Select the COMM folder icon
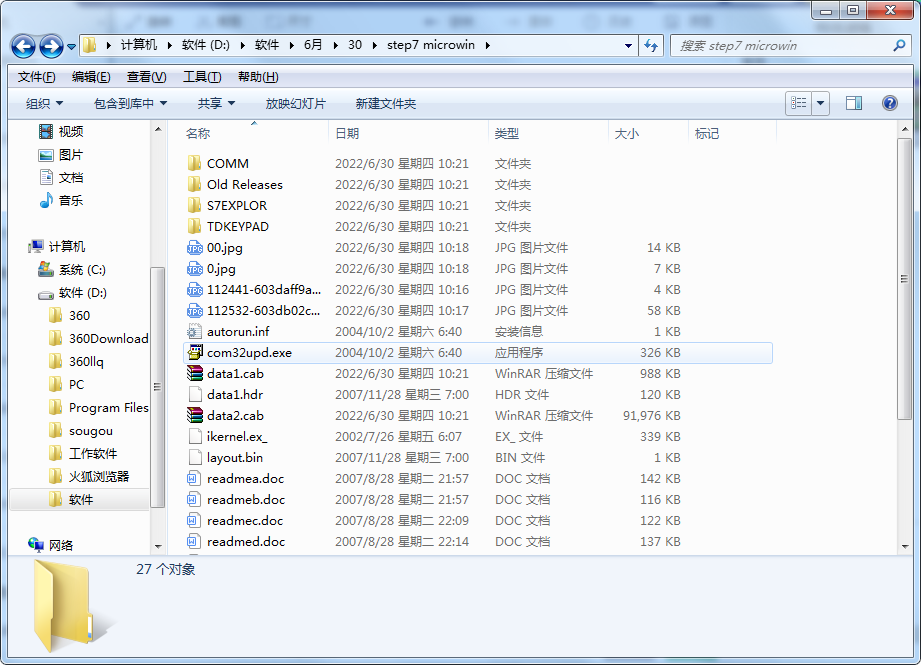The image size is (921, 665). 194,163
